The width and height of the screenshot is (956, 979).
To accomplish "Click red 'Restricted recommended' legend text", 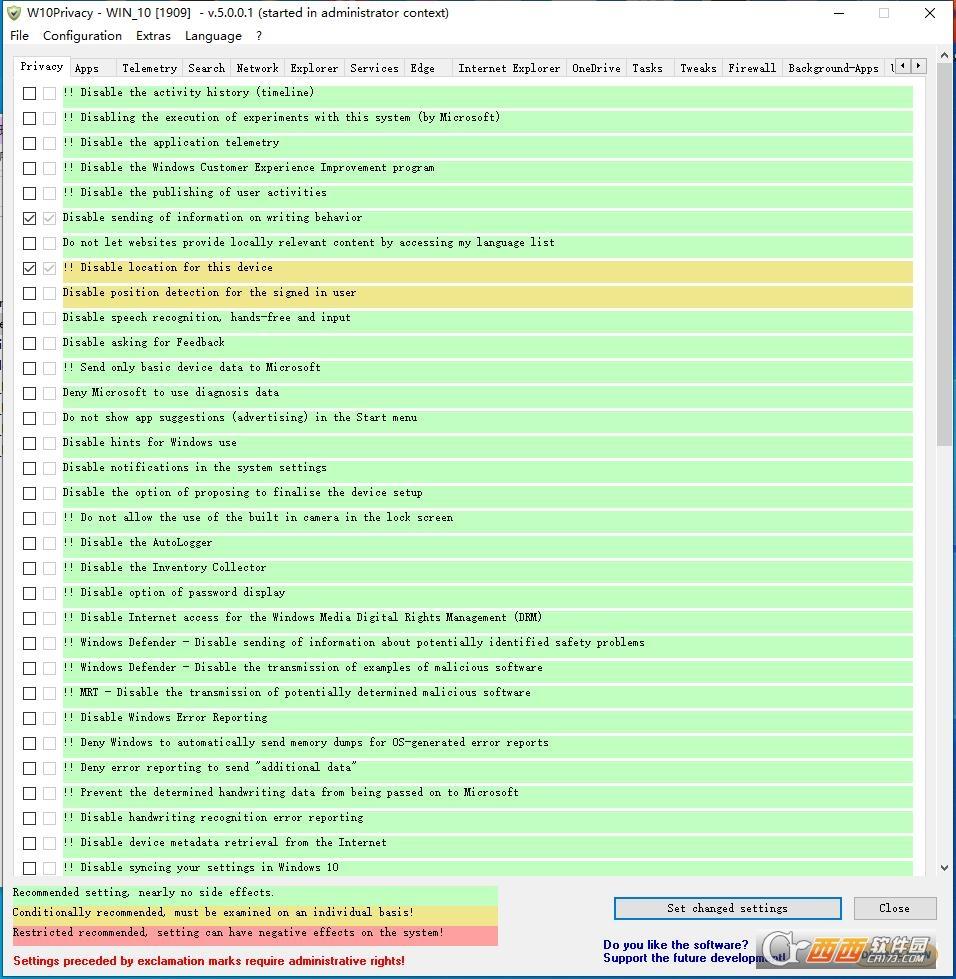I will 228,933.
